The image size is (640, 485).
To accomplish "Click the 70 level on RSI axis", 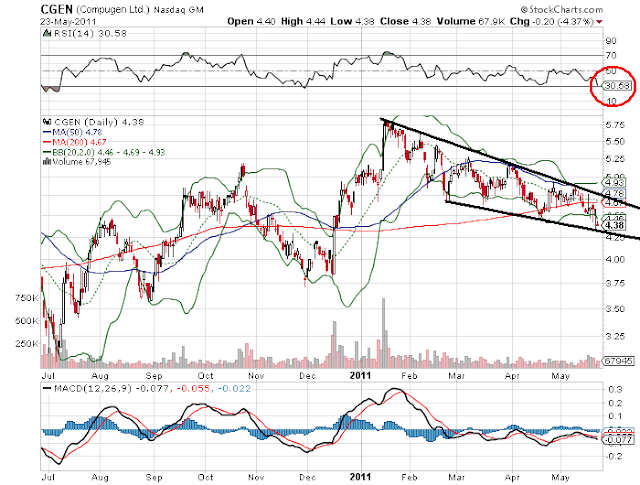I will pyautogui.click(x=611, y=55).
